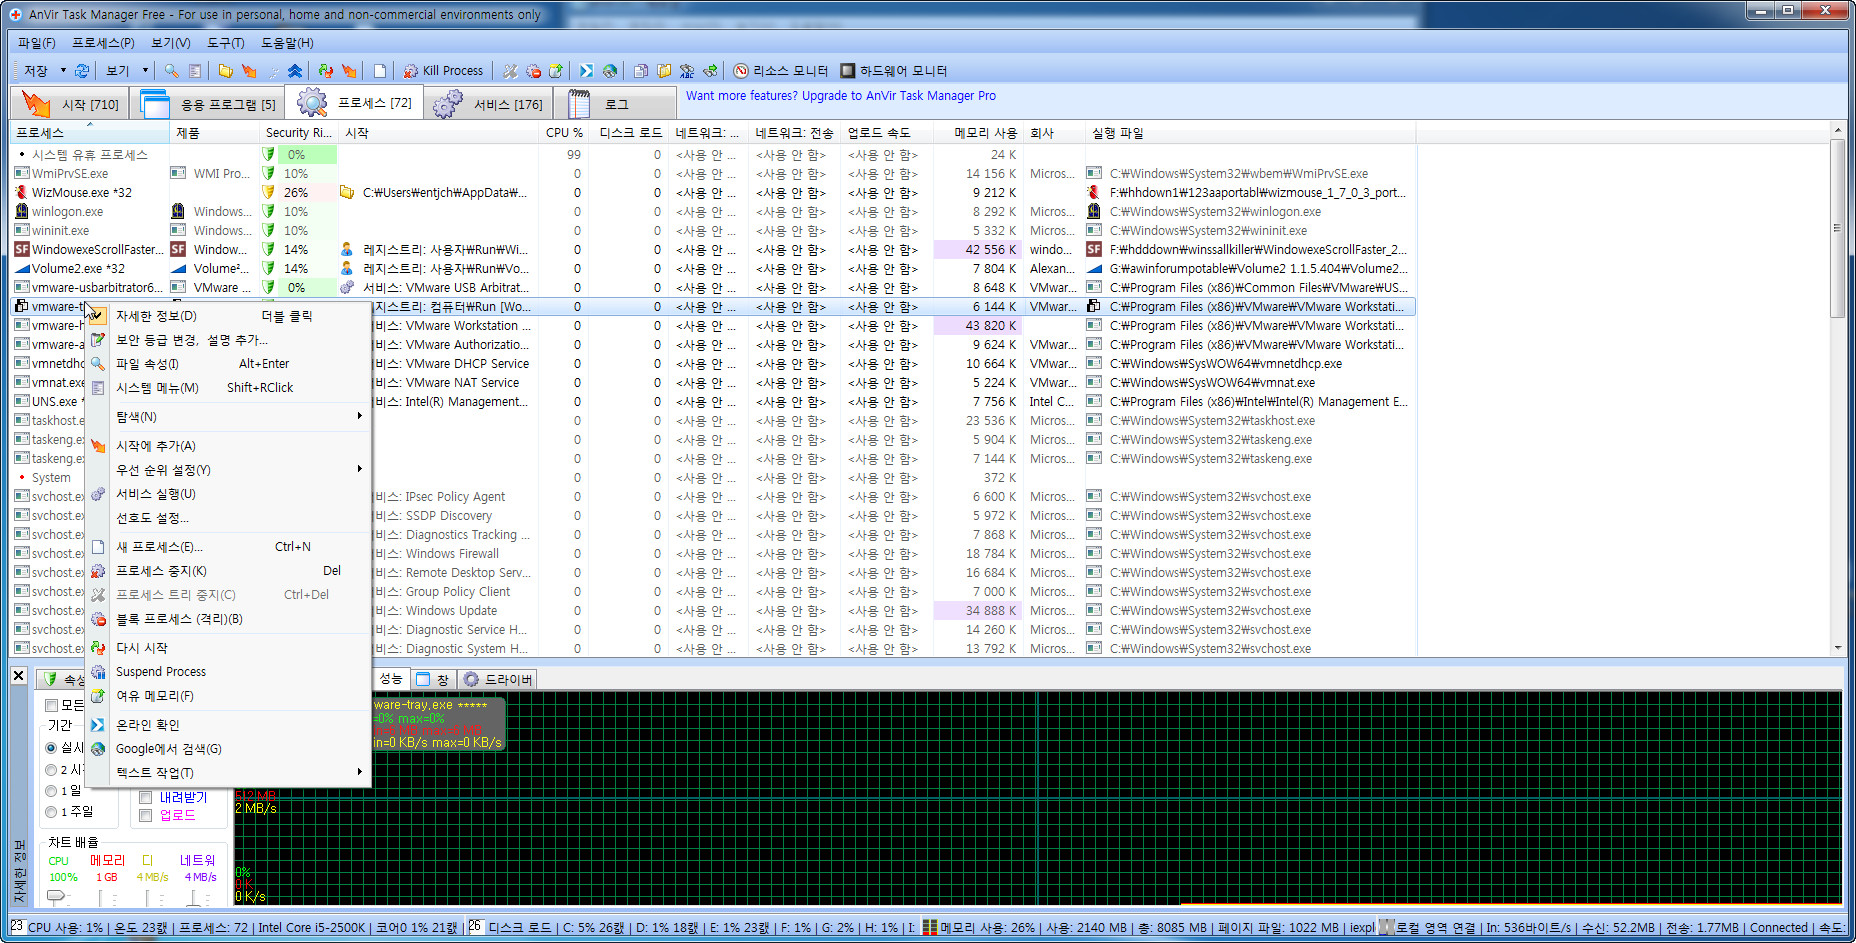This screenshot has height=943, width=1856.
Task: Click the properties list icon beside magnifier
Action: point(195,71)
